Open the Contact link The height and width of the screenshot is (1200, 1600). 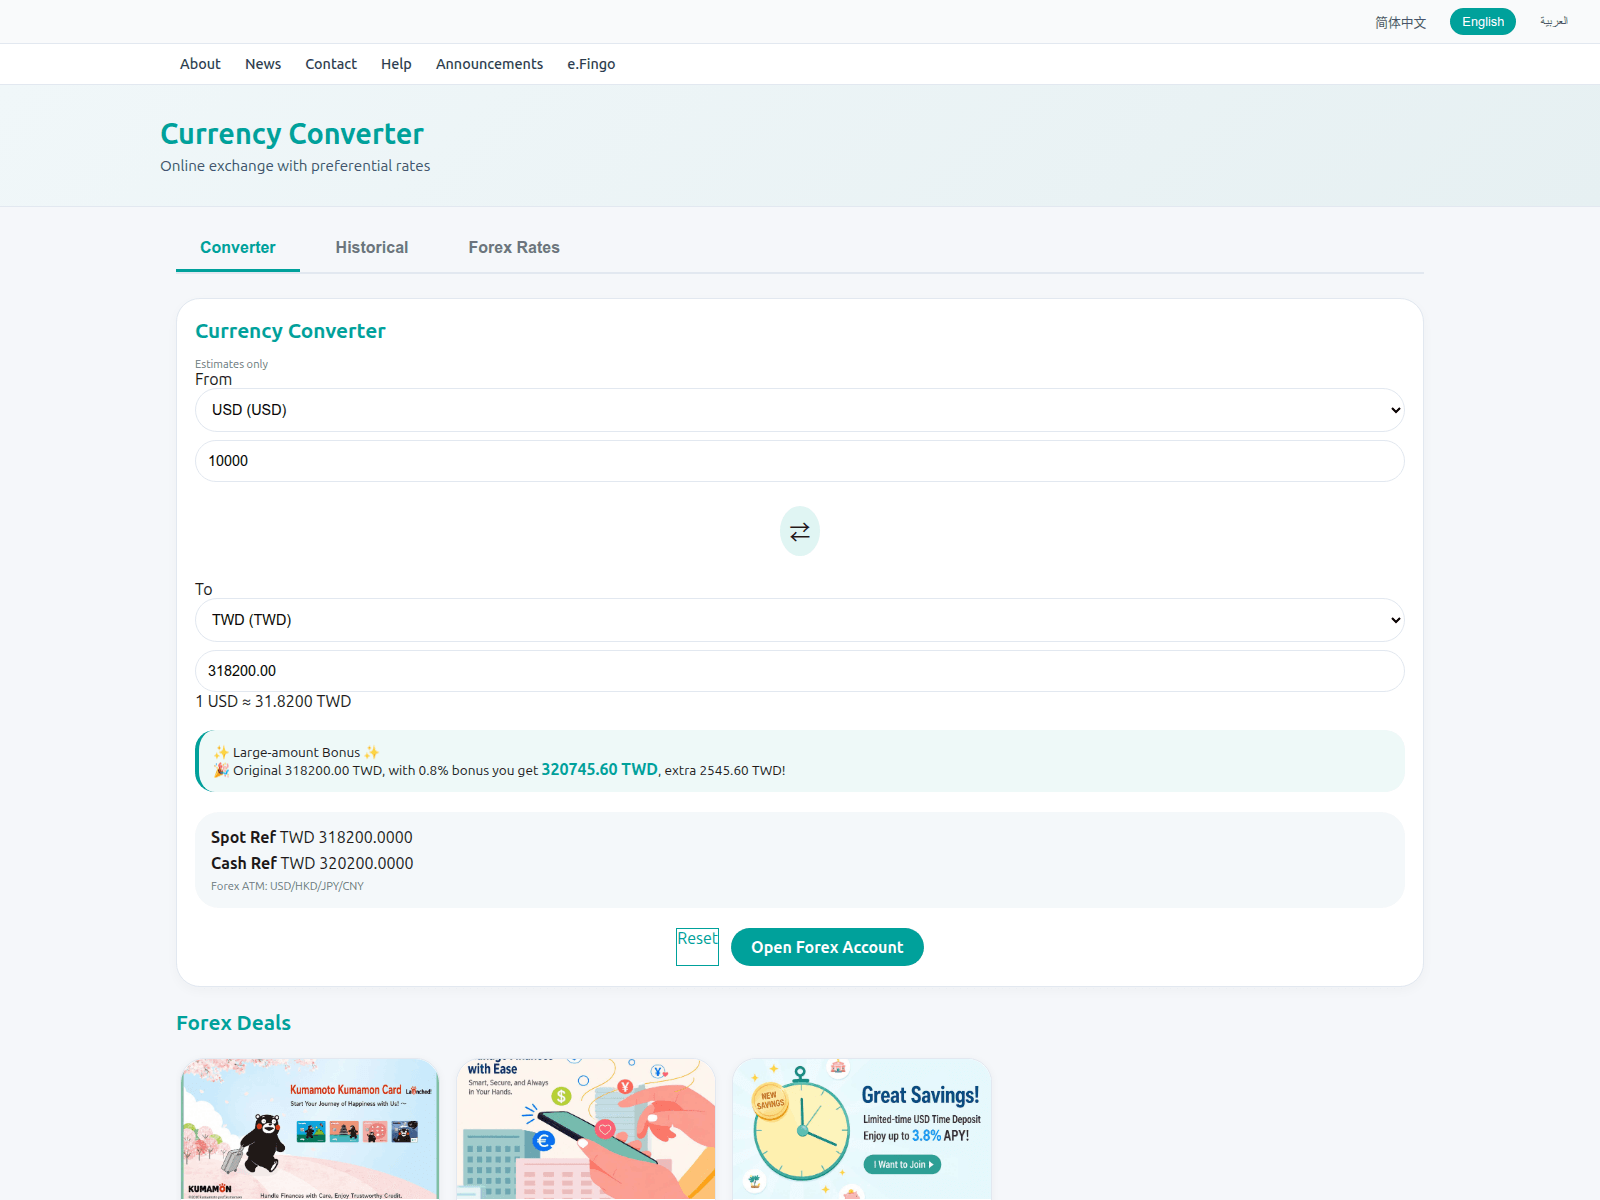pos(331,64)
